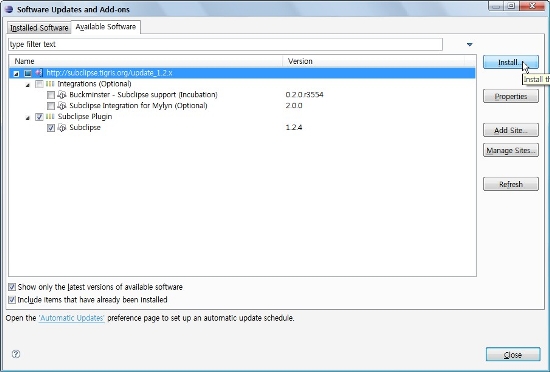Select the Subclipse Plugin row text
The height and width of the screenshot is (372, 550).
pyautogui.click(x=85, y=116)
